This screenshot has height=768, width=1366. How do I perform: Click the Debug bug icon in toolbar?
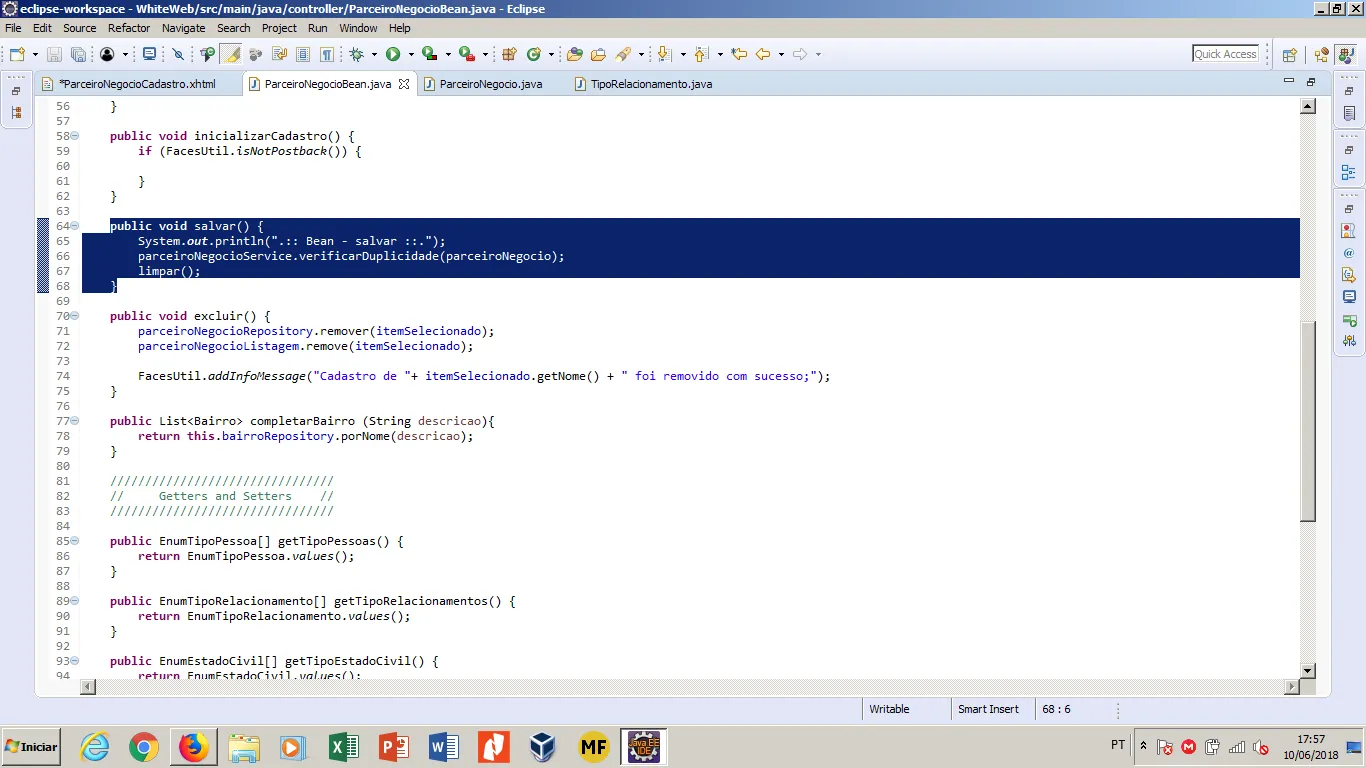coord(357,54)
